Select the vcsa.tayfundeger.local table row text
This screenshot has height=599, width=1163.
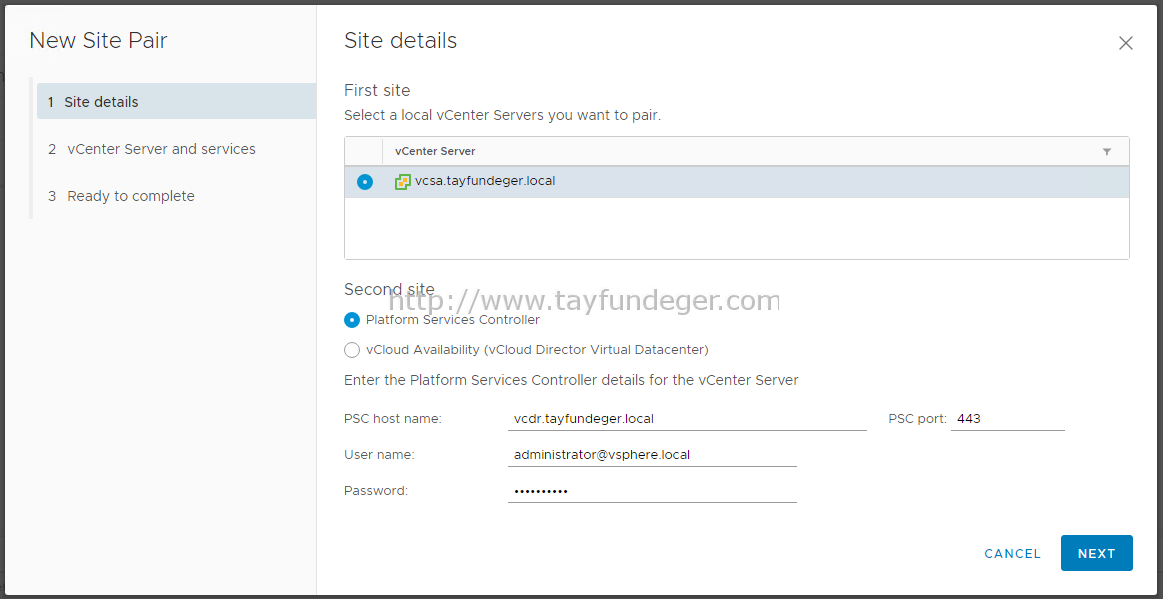tap(485, 180)
